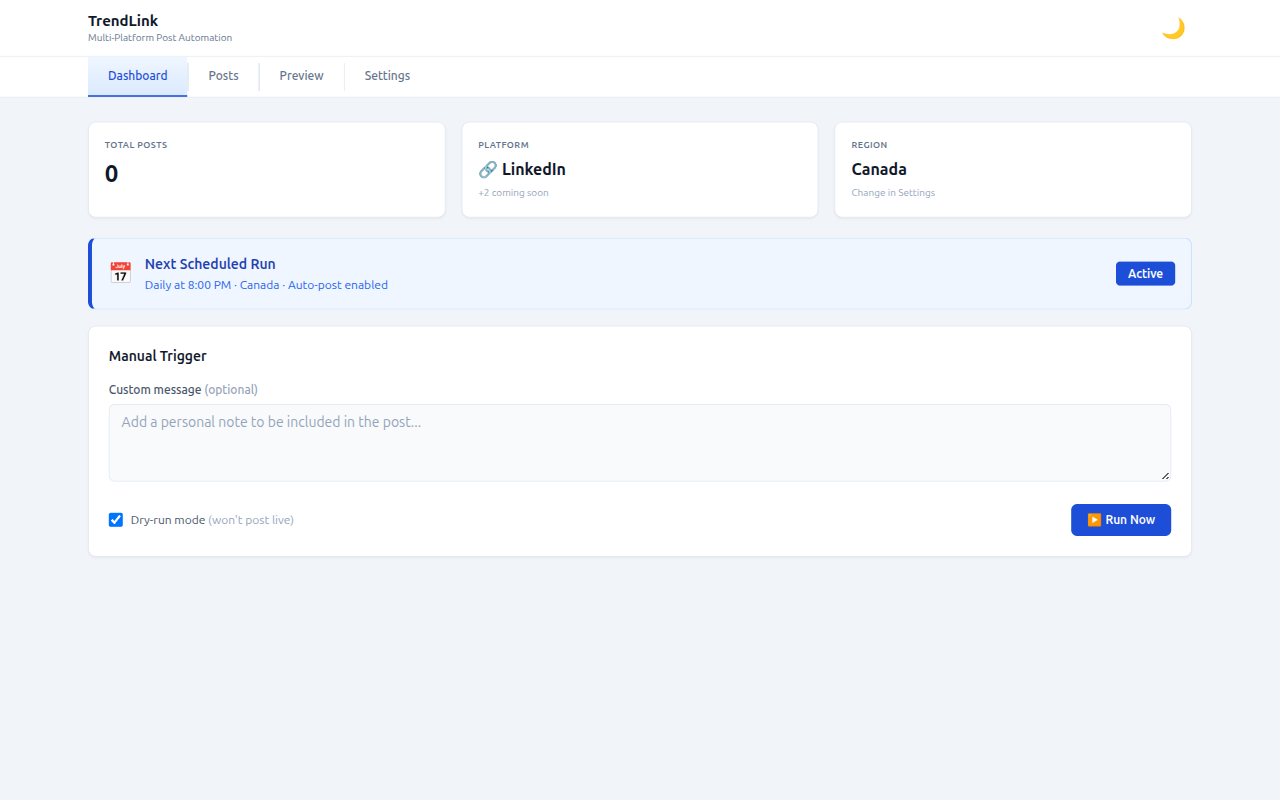Click the calendar icon beside Next Scheduled Run
The height and width of the screenshot is (800, 1280).
coord(120,273)
